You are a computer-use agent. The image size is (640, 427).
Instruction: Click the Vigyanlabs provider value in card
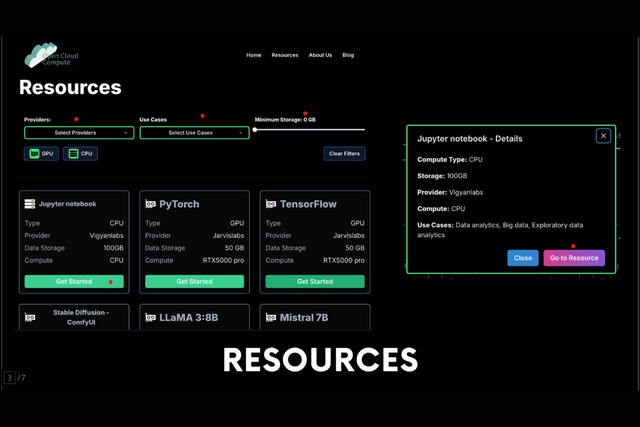coord(106,236)
